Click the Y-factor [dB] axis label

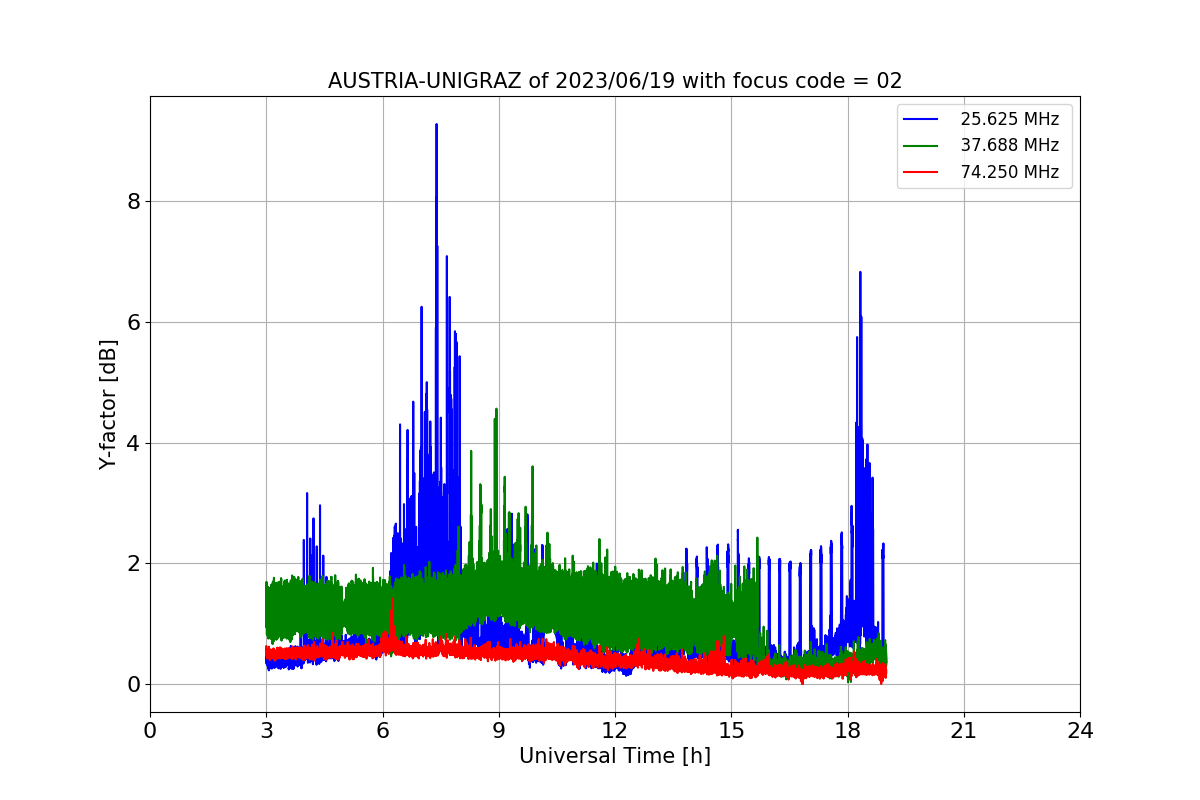108,404
